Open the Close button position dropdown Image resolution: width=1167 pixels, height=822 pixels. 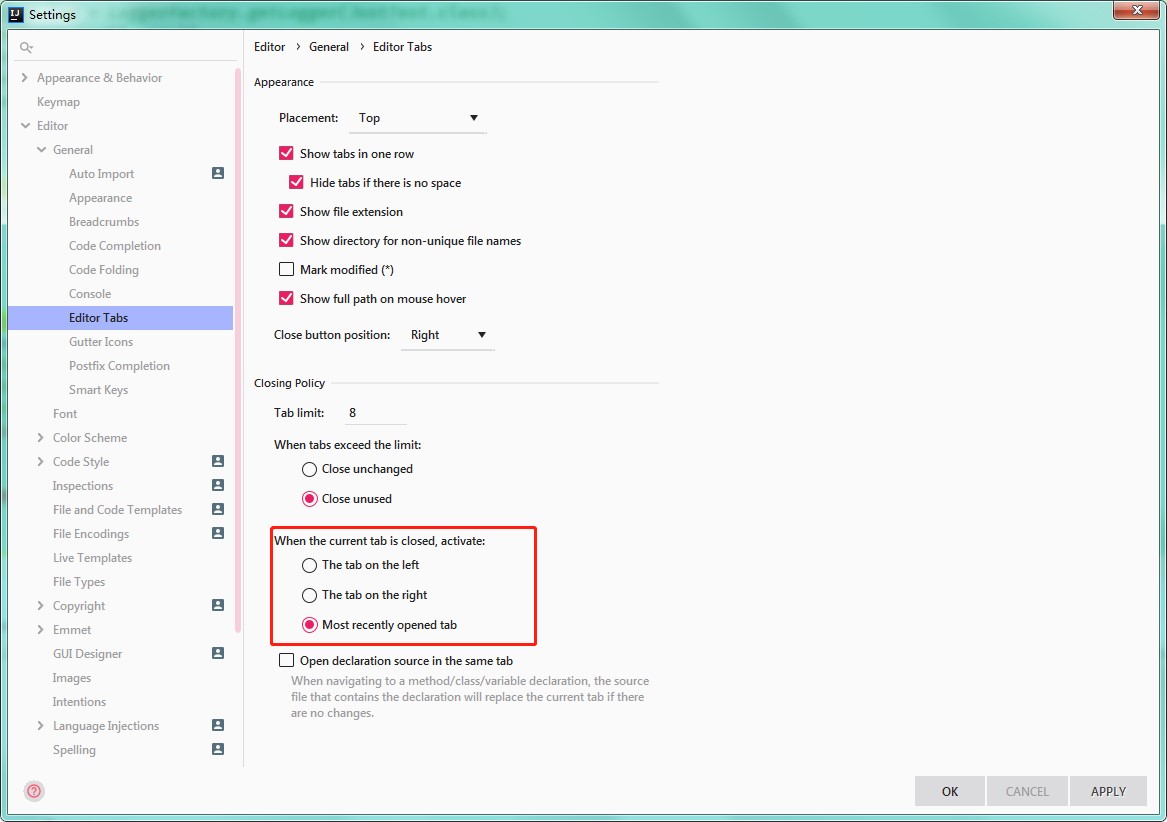pos(481,335)
